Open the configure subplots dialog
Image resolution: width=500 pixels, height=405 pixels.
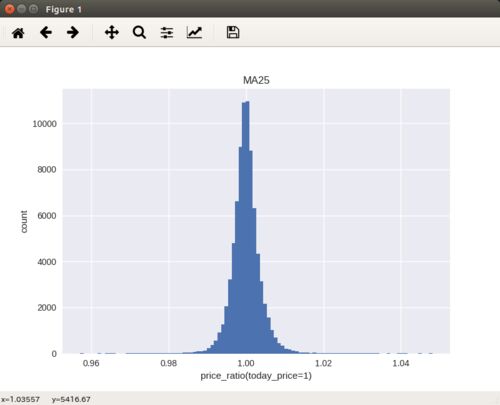point(167,33)
